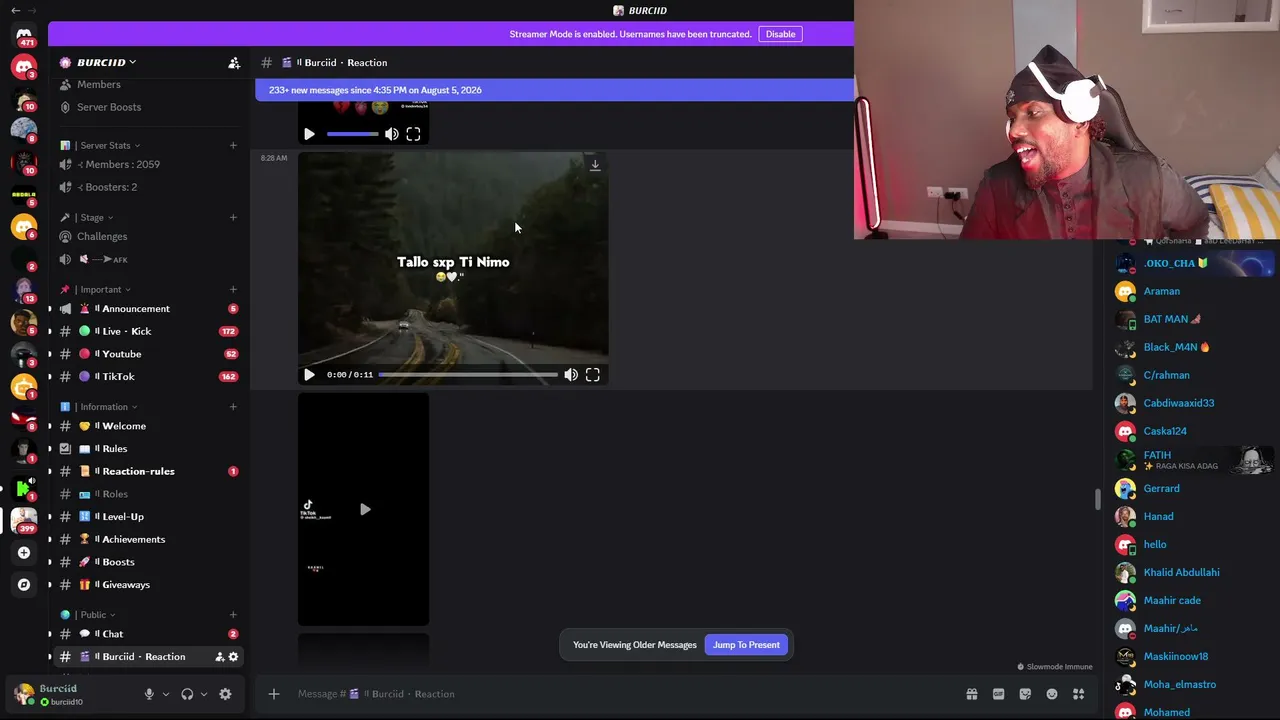Switch to the TikTok channel

tap(148, 377)
